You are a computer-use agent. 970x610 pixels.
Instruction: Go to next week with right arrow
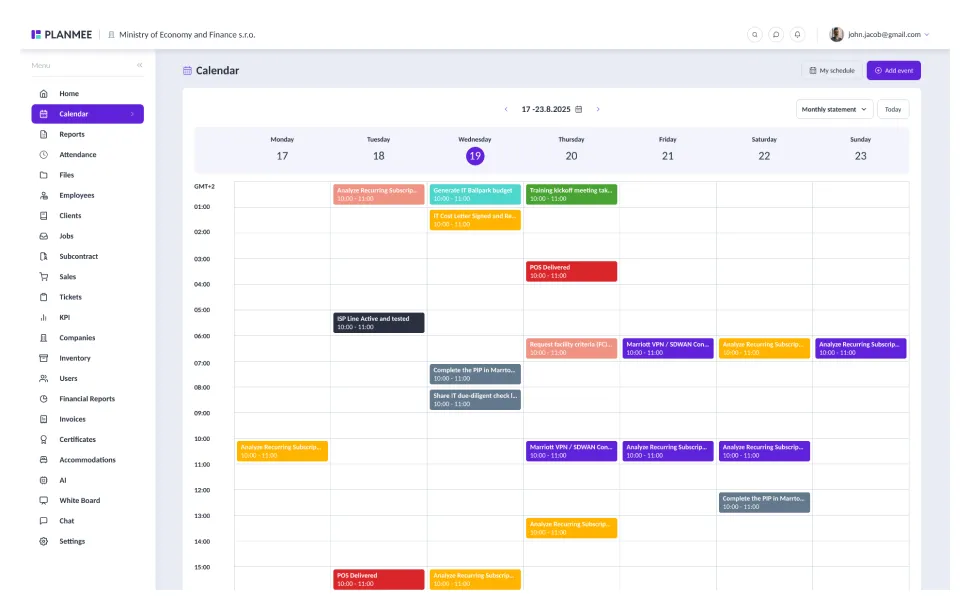tap(598, 110)
